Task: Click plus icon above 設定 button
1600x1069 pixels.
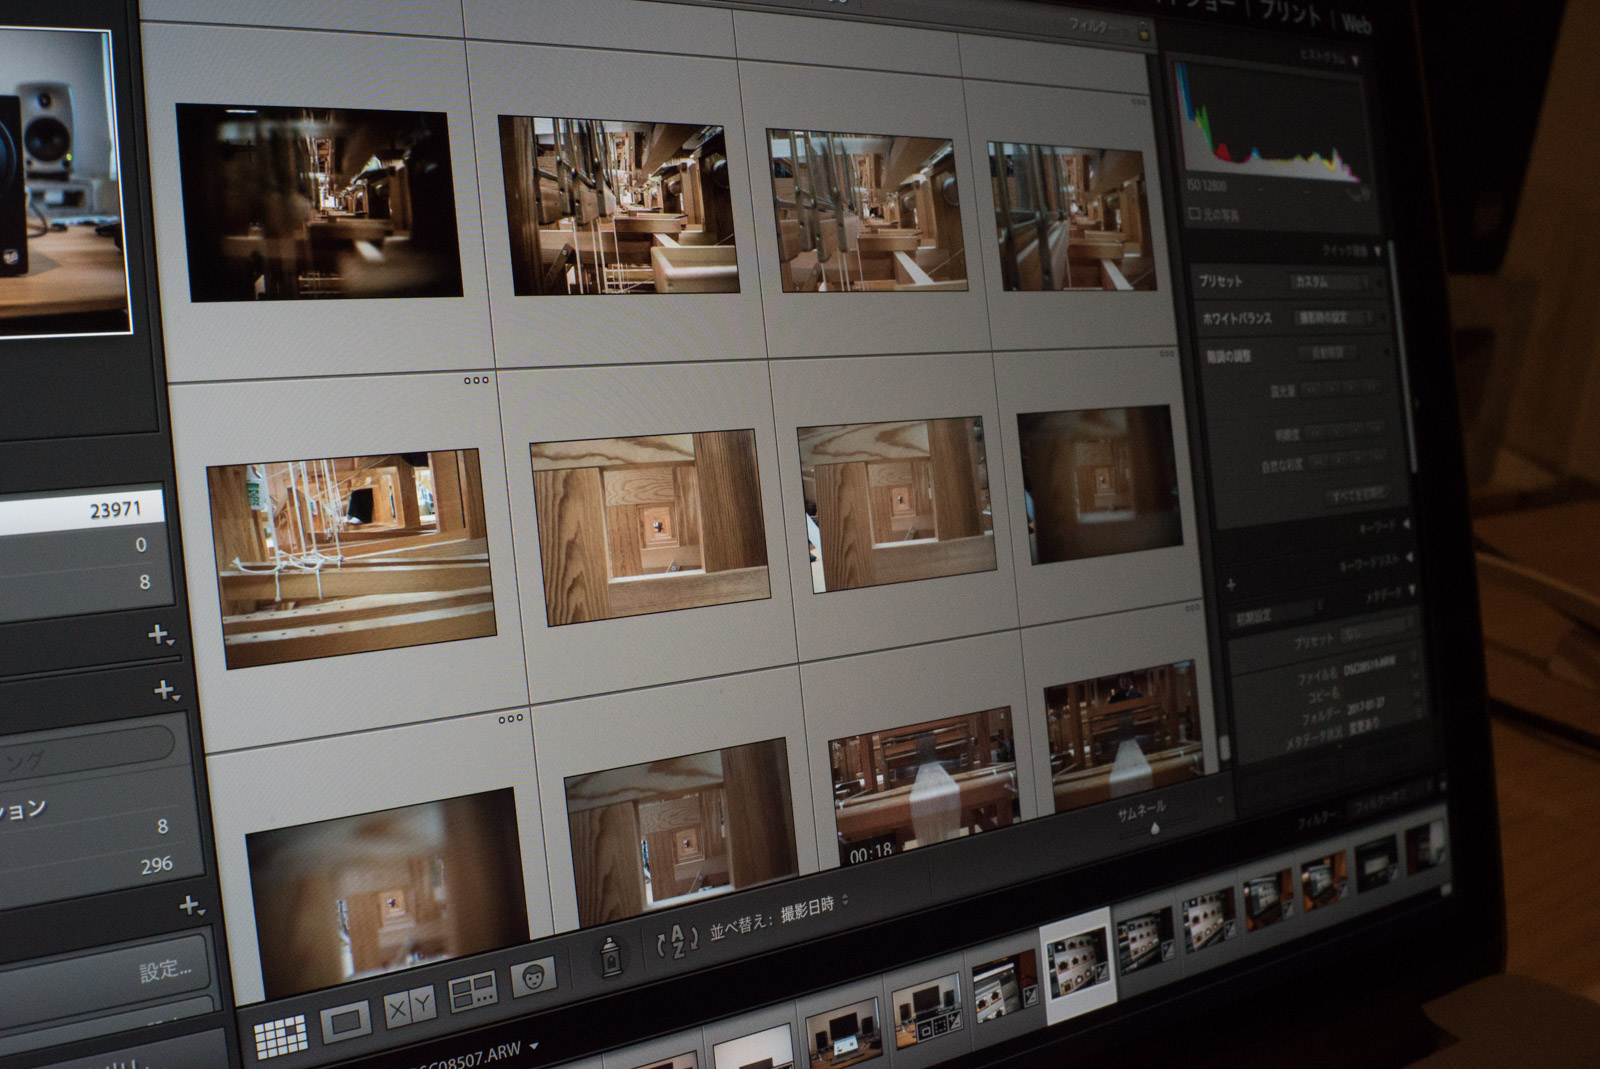Action: [x=191, y=906]
